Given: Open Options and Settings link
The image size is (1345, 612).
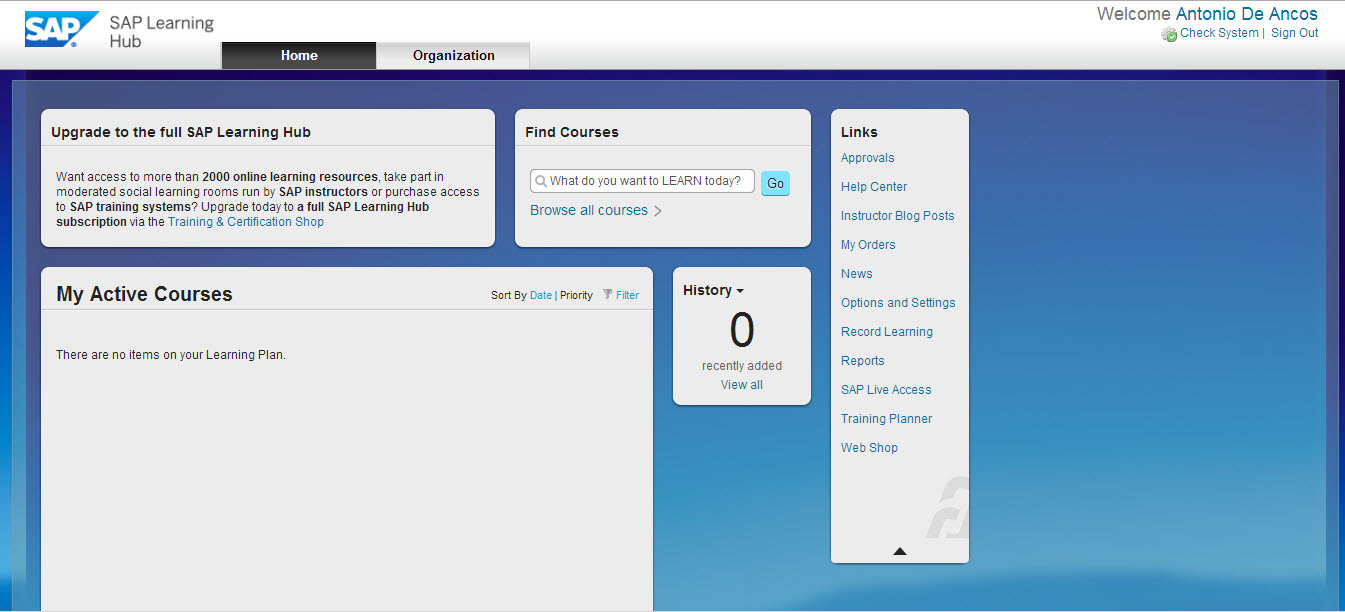Looking at the screenshot, I should tap(898, 303).
